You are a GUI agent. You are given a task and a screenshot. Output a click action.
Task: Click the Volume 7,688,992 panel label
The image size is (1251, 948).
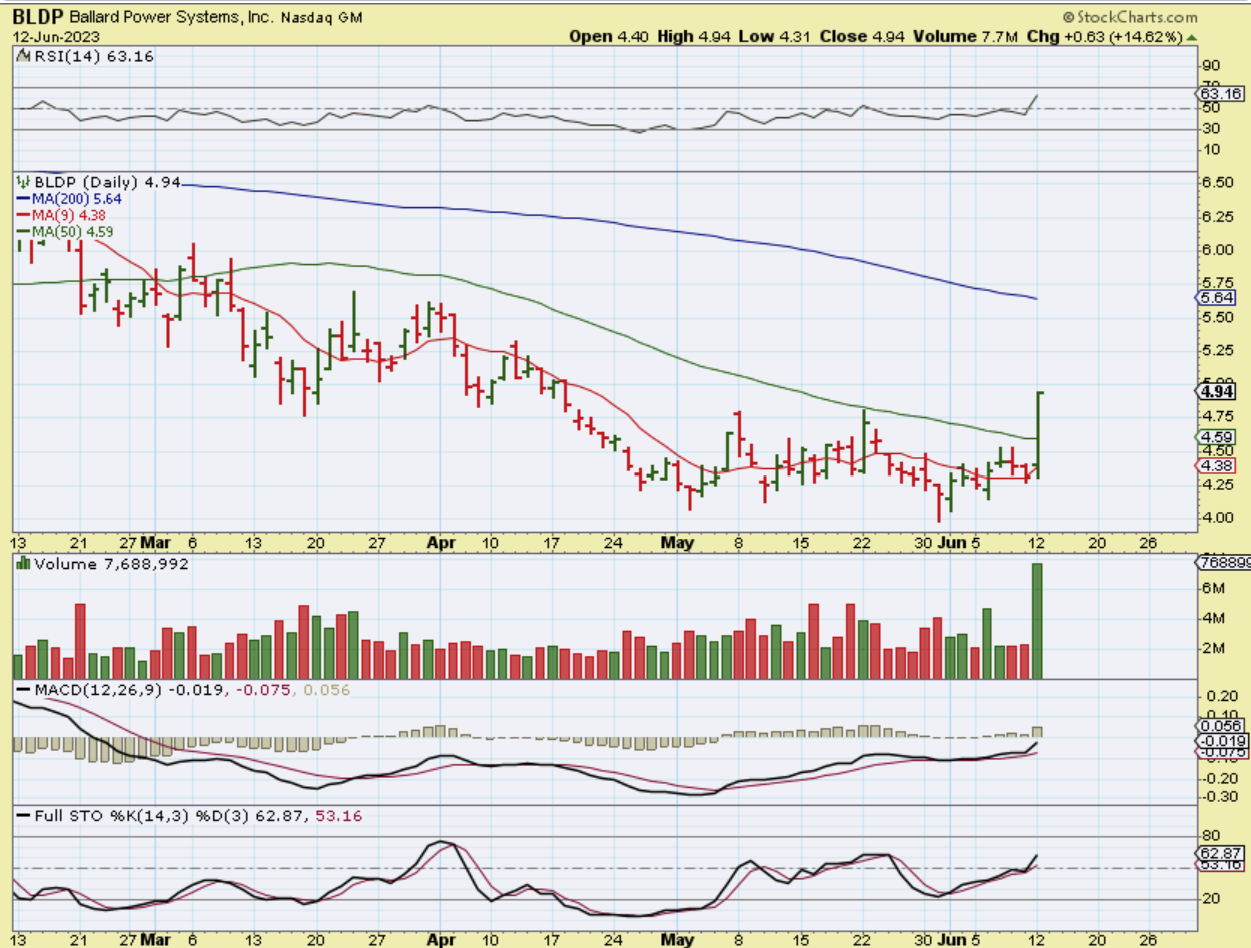[x=111, y=564]
